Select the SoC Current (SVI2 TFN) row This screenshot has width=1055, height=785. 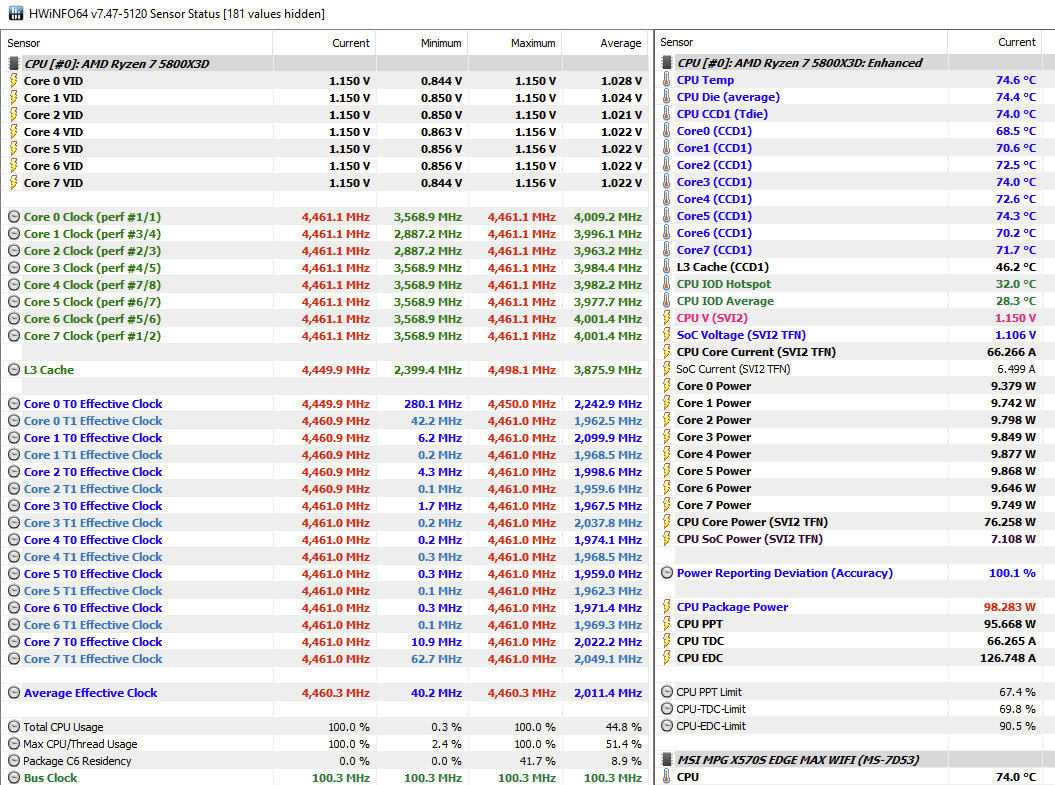[x=854, y=369]
